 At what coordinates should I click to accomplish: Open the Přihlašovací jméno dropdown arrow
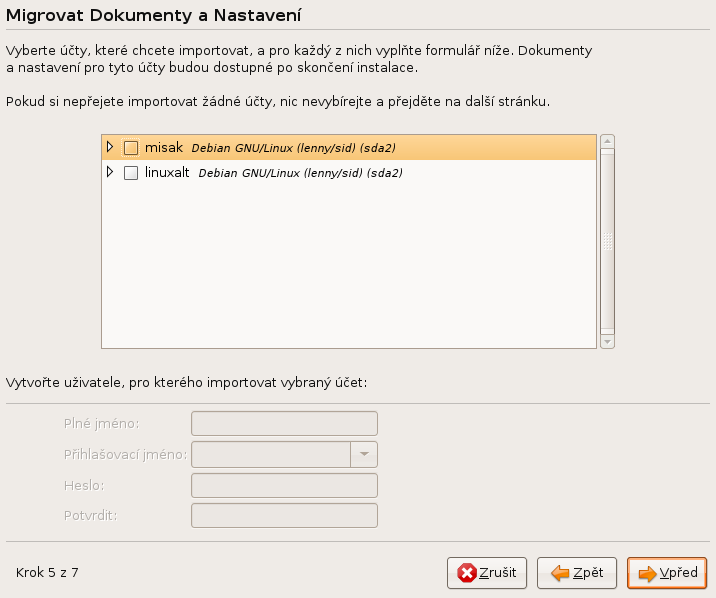tap(364, 454)
